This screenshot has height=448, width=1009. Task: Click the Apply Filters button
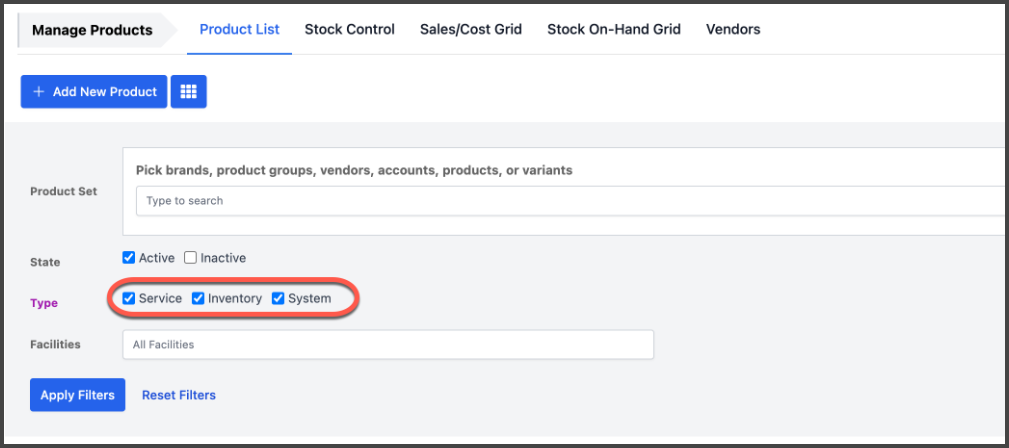[x=77, y=395]
